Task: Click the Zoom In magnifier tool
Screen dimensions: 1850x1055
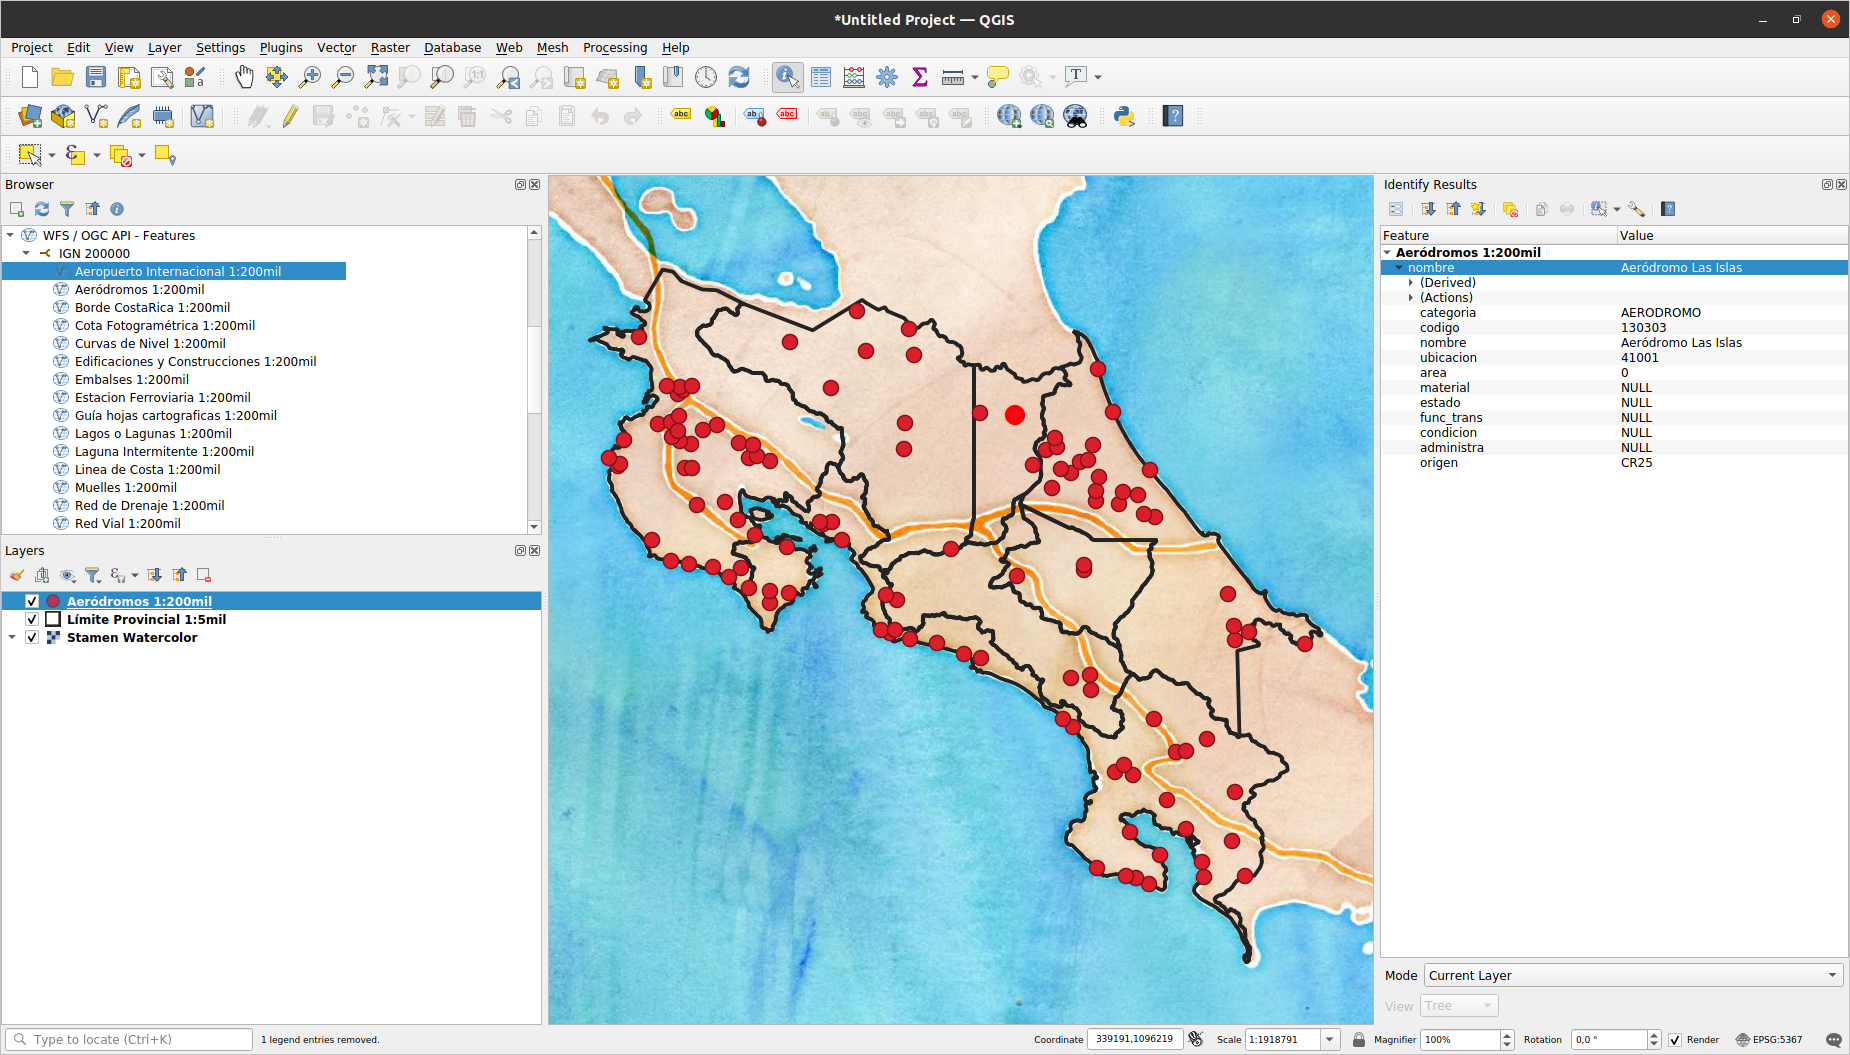Action: pyautogui.click(x=310, y=77)
